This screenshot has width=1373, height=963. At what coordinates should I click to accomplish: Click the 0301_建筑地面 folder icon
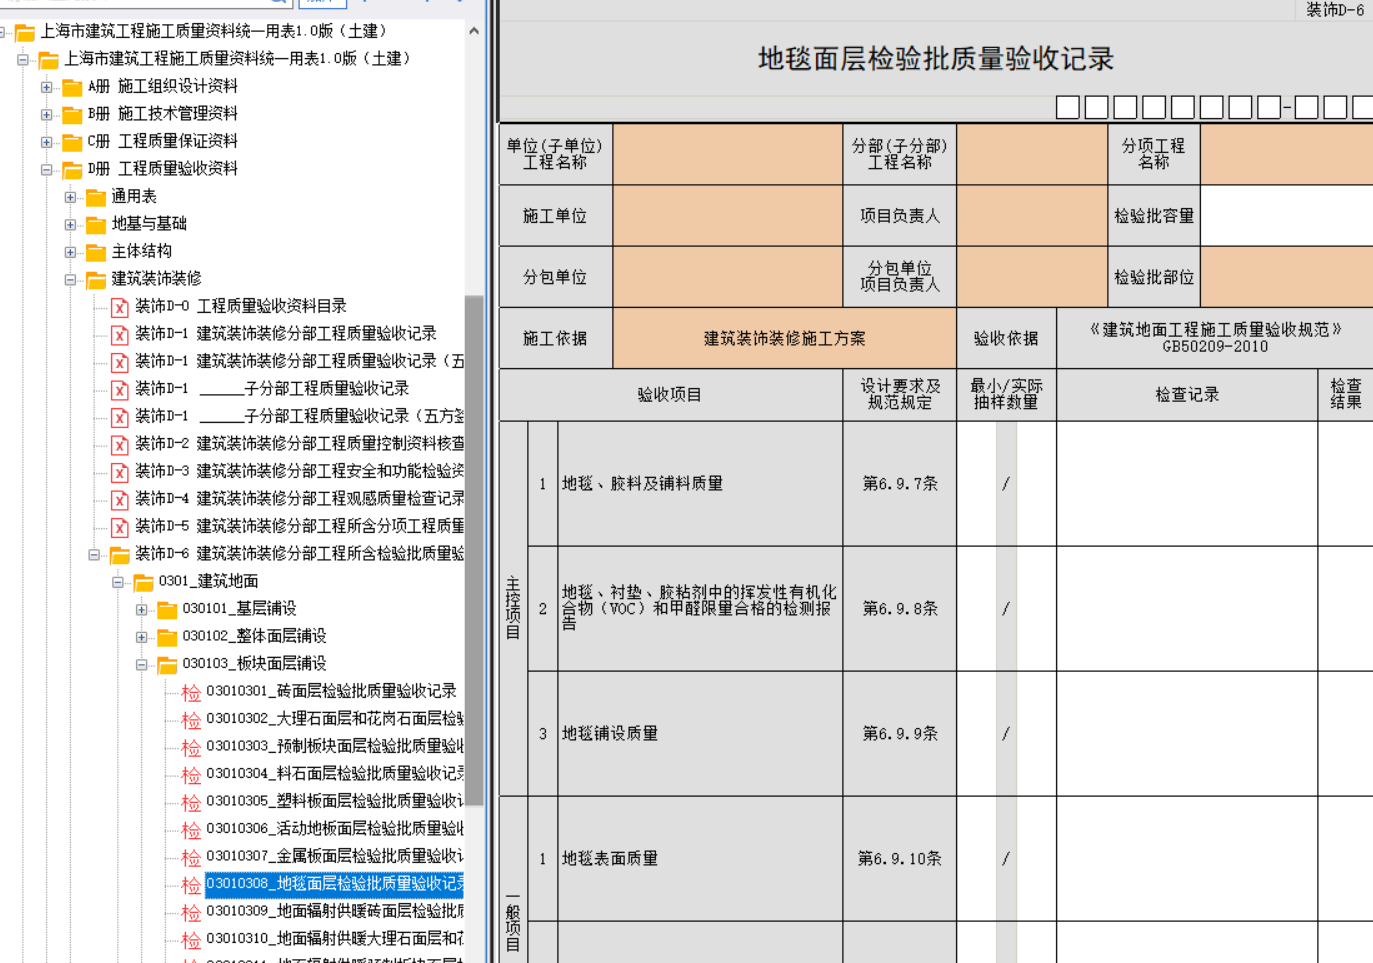pos(144,582)
